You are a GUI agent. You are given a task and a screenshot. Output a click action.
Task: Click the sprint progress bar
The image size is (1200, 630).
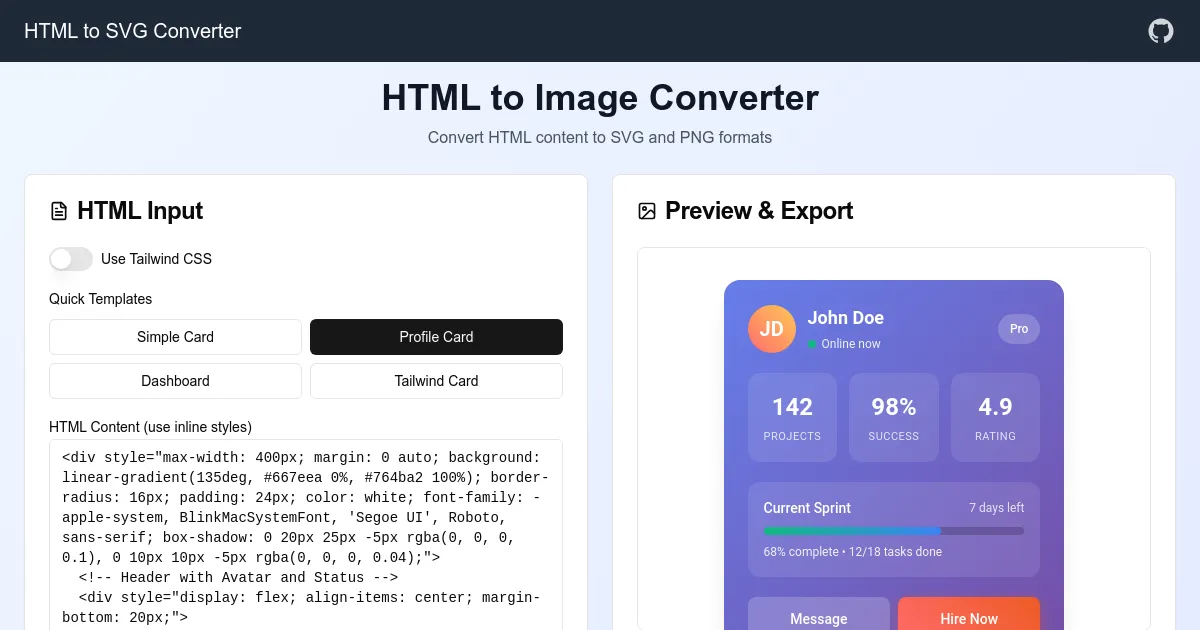pos(893,530)
